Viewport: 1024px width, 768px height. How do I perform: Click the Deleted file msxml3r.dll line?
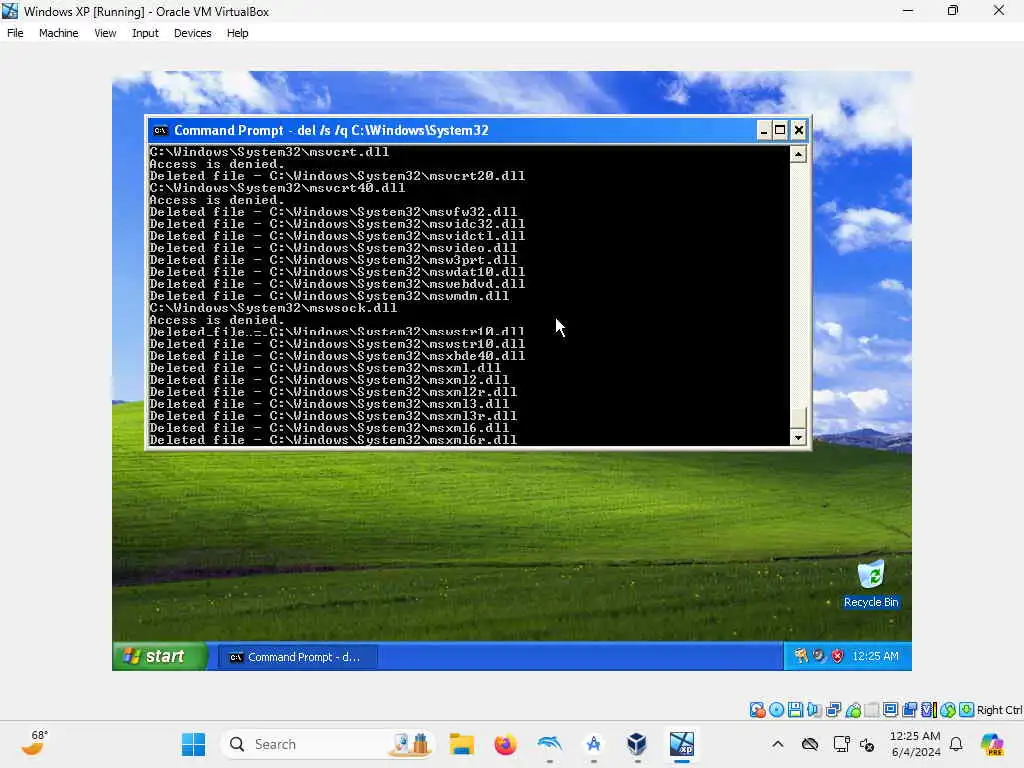click(333, 415)
